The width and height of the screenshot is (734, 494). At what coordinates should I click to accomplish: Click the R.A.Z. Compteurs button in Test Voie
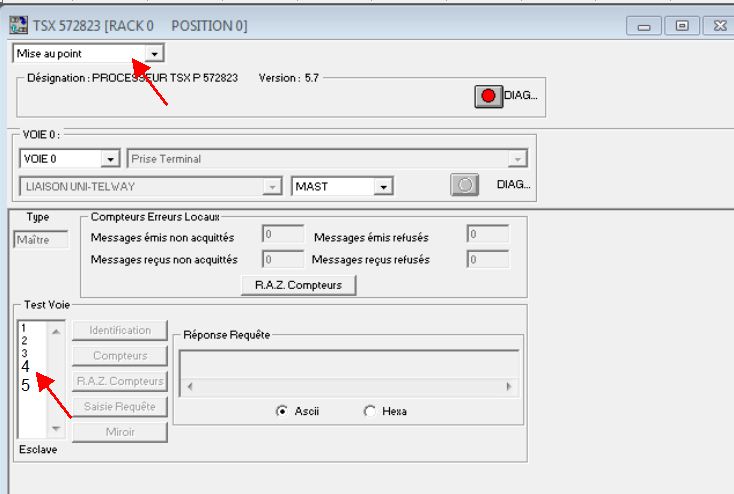coord(120,381)
